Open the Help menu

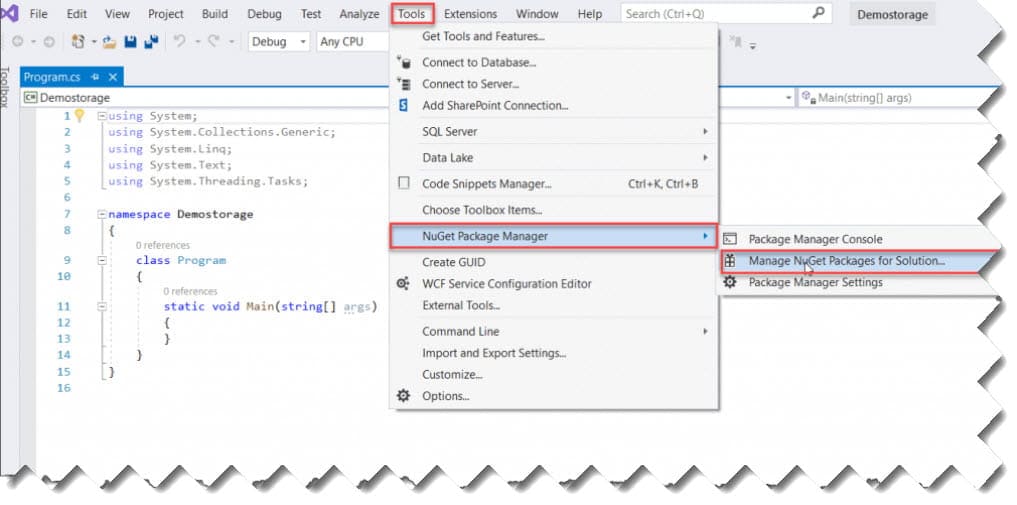click(x=590, y=14)
